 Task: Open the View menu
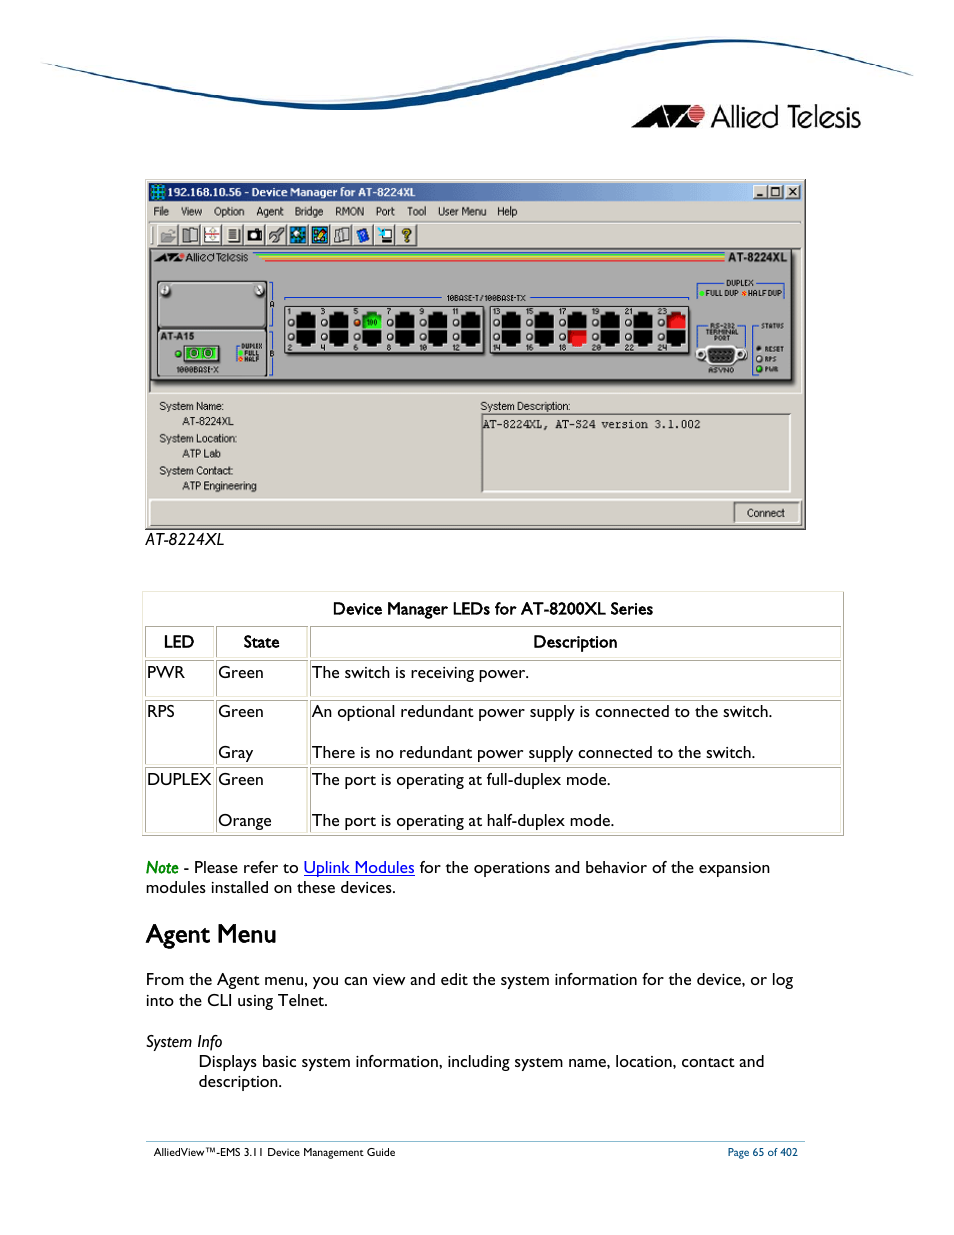(x=191, y=211)
